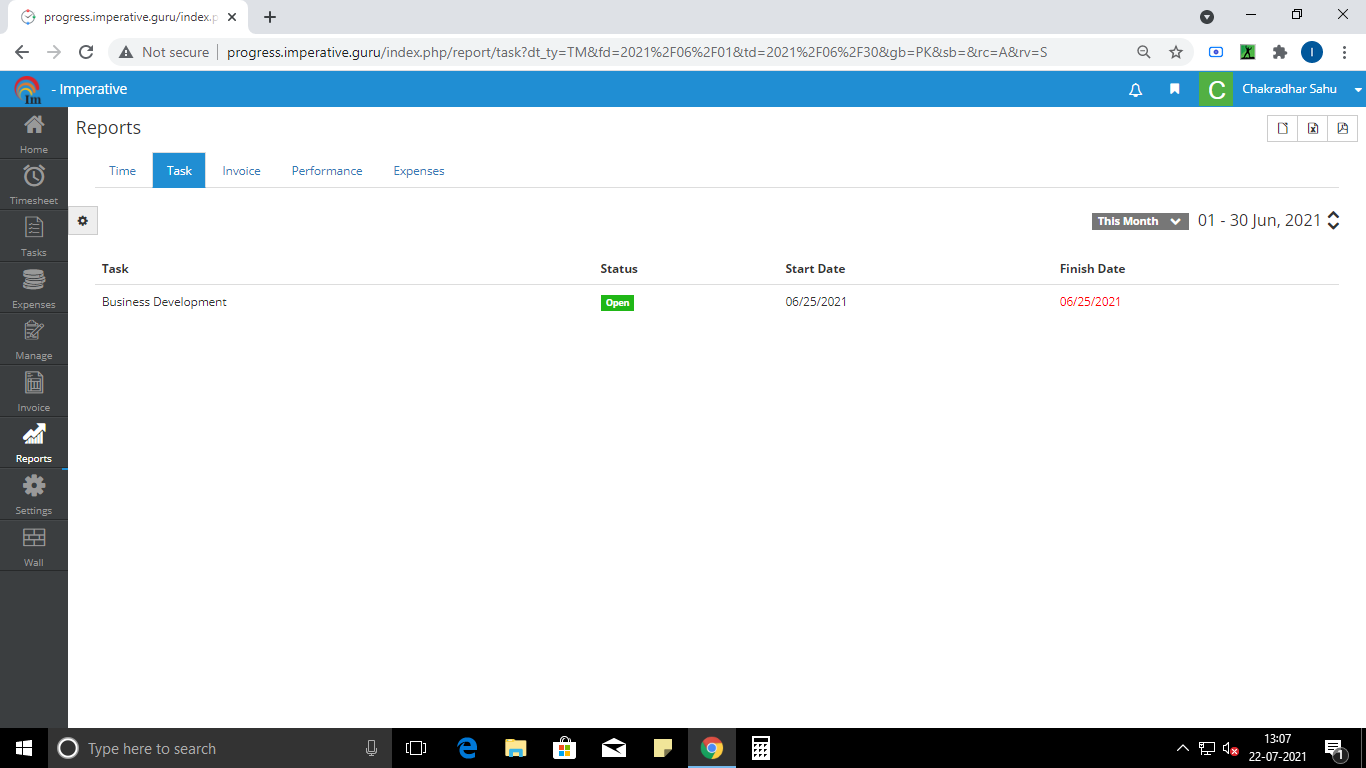Switch to the Performance report tab
Viewport: 1366px width, 768px height.
(327, 171)
